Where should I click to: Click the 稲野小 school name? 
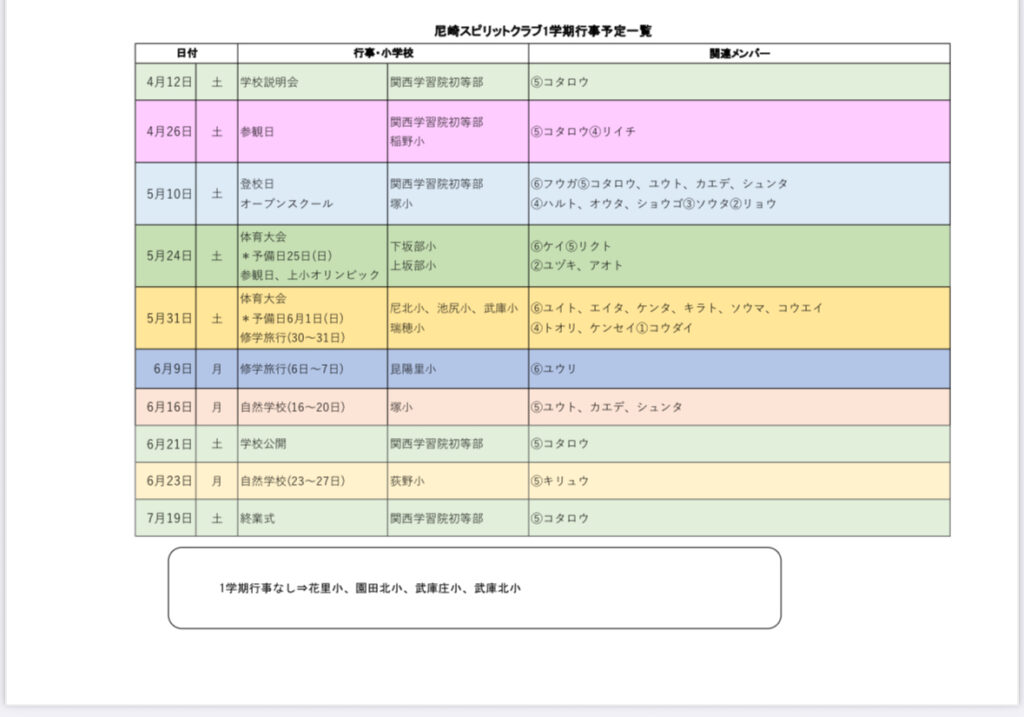coord(408,141)
